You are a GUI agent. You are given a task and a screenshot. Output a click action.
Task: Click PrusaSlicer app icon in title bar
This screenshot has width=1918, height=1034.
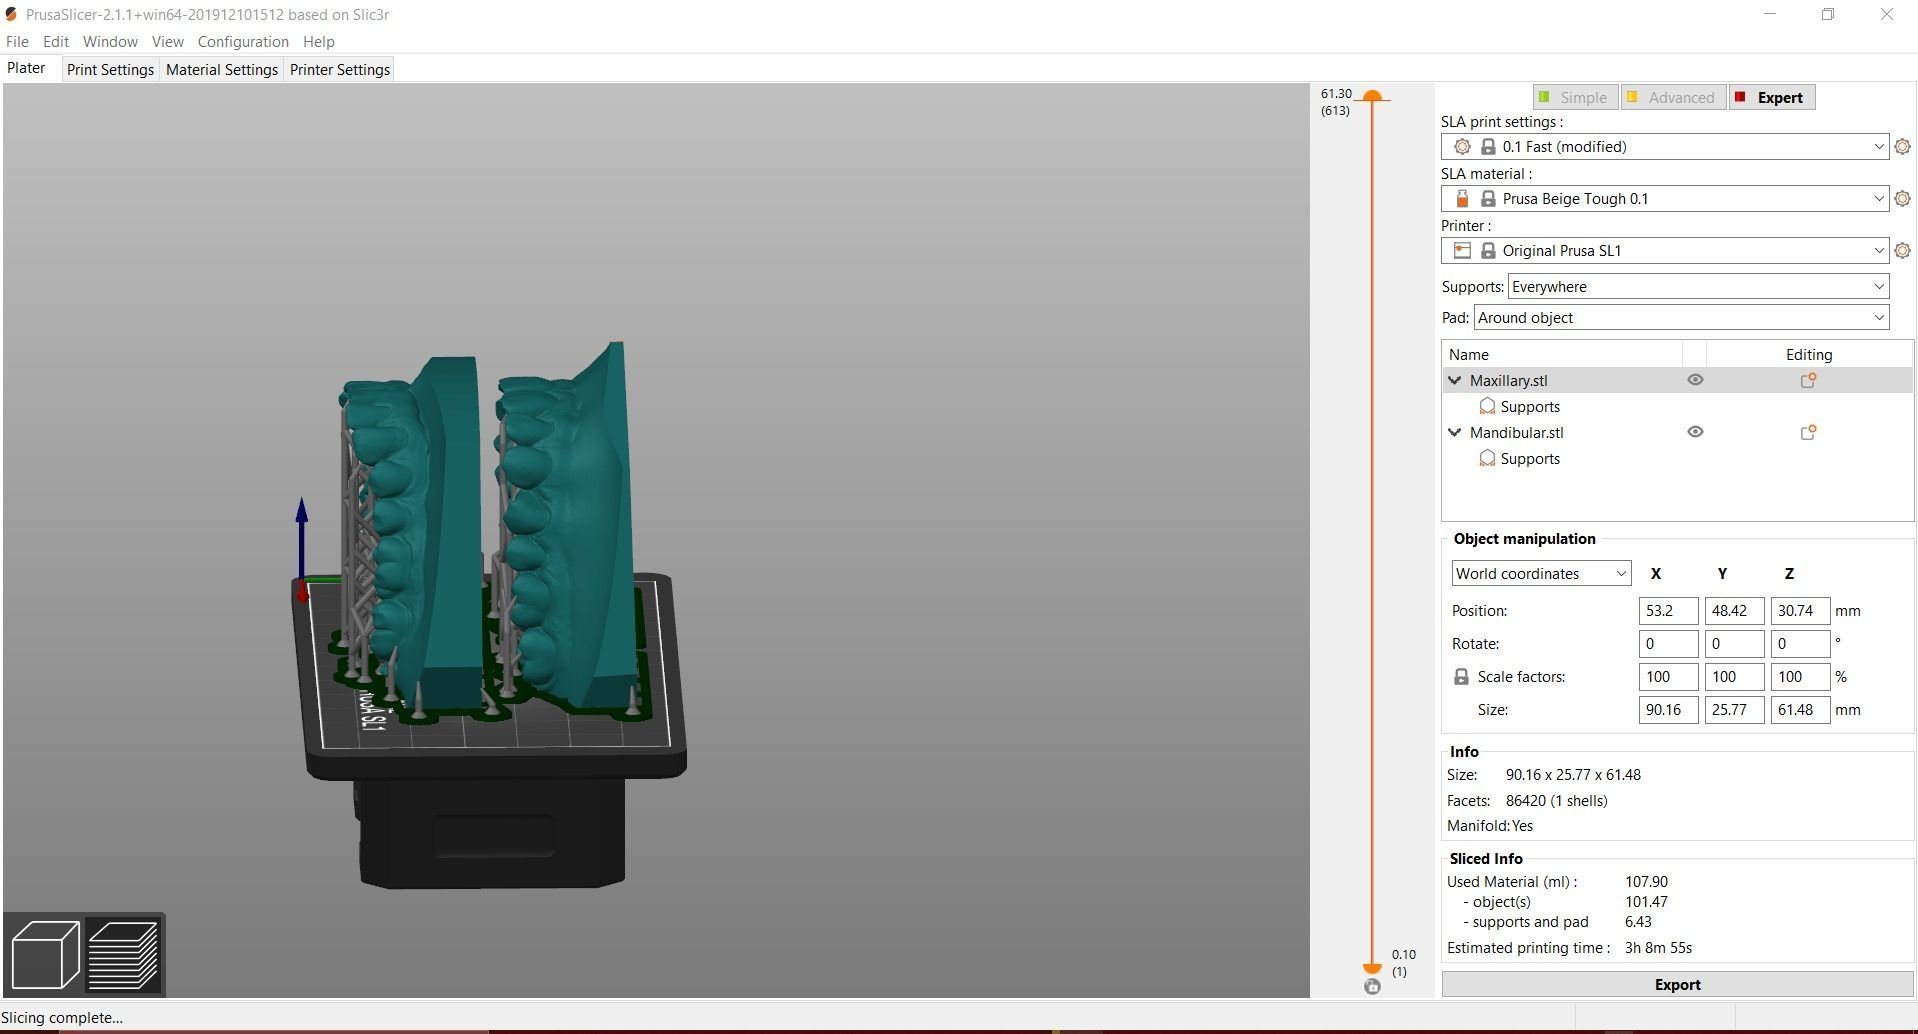(x=11, y=15)
